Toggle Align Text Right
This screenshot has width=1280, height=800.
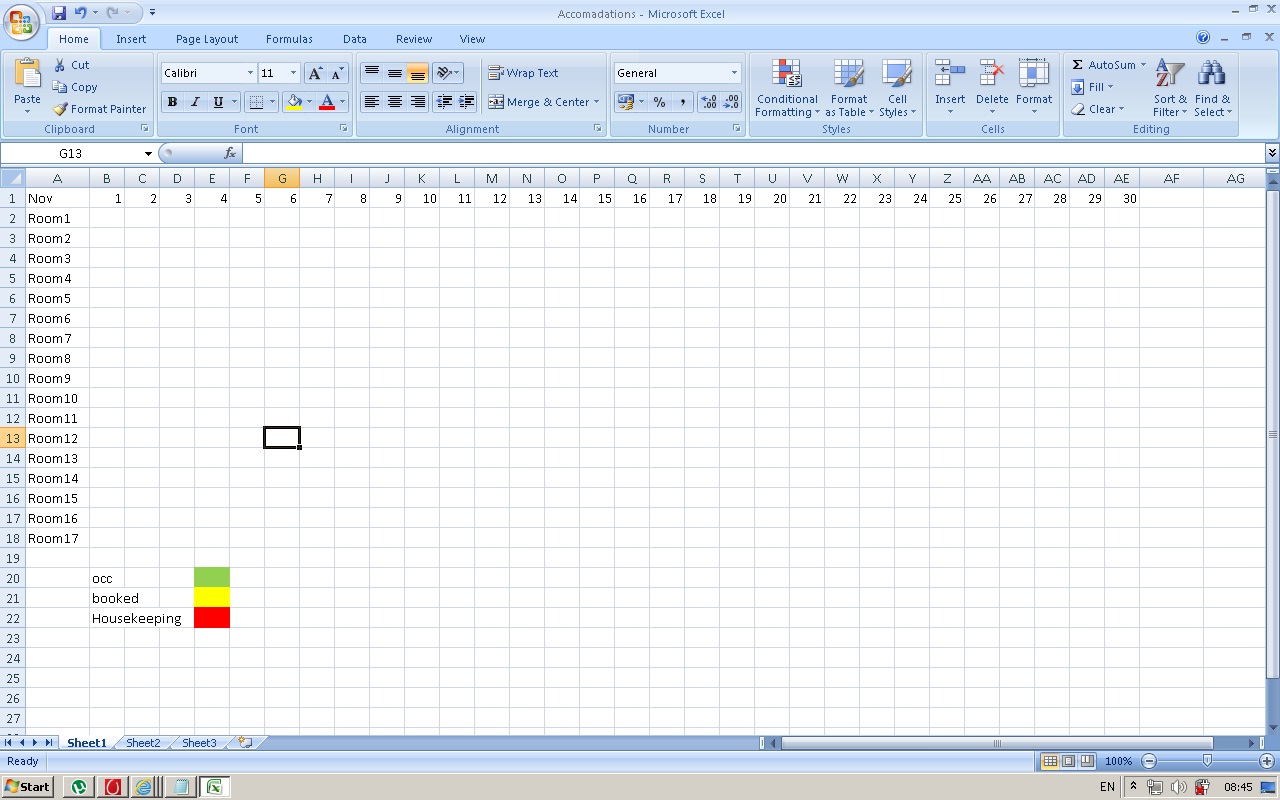pyautogui.click(x=418, y=102)
